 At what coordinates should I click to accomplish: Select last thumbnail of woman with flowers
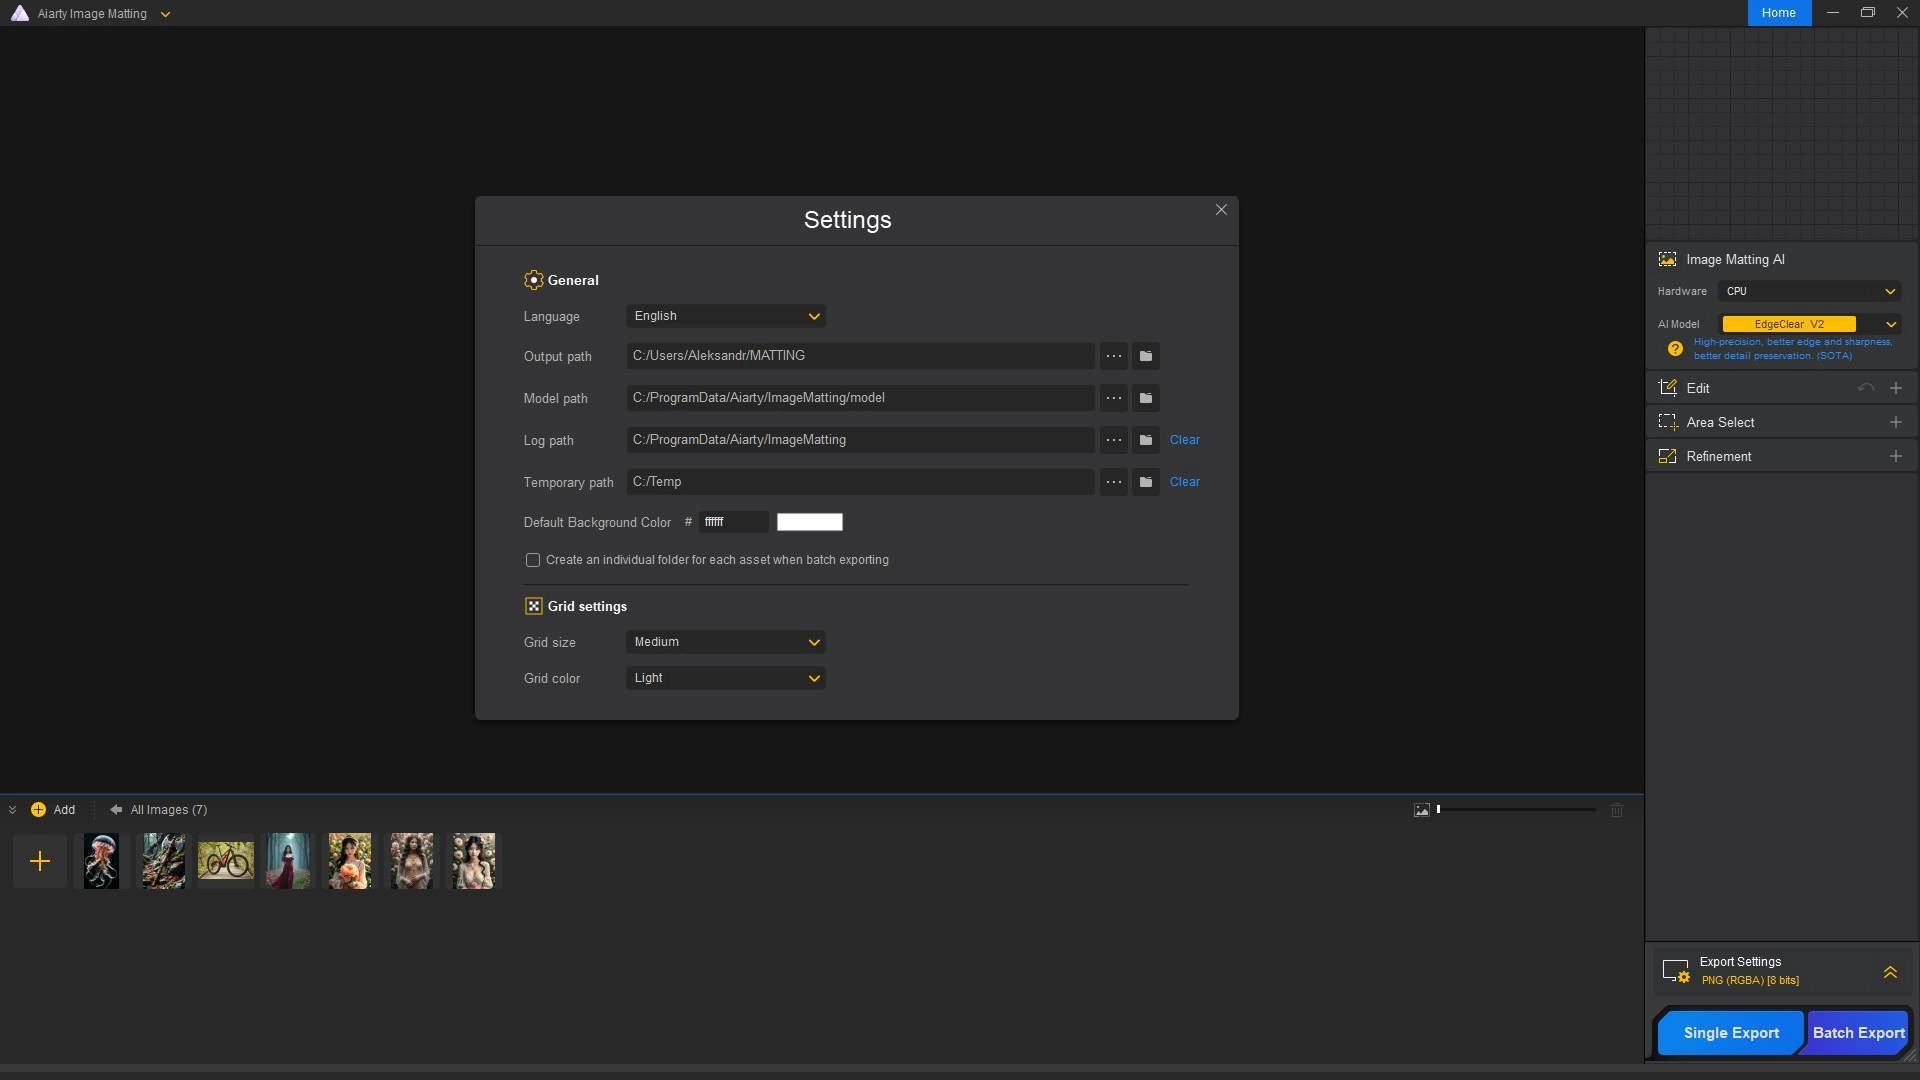pyautogui.click(x=473, y=861)
